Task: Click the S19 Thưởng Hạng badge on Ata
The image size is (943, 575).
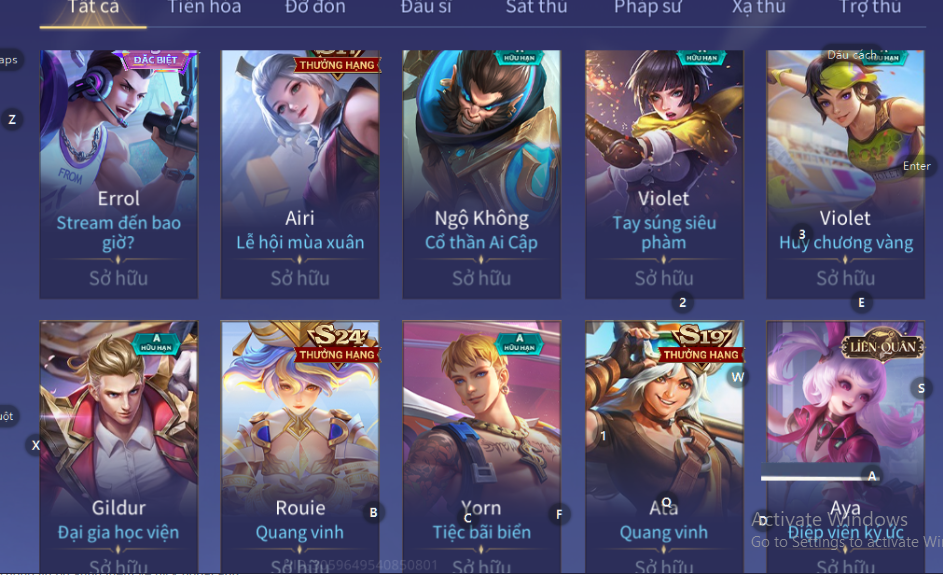Action: [701, 344]
